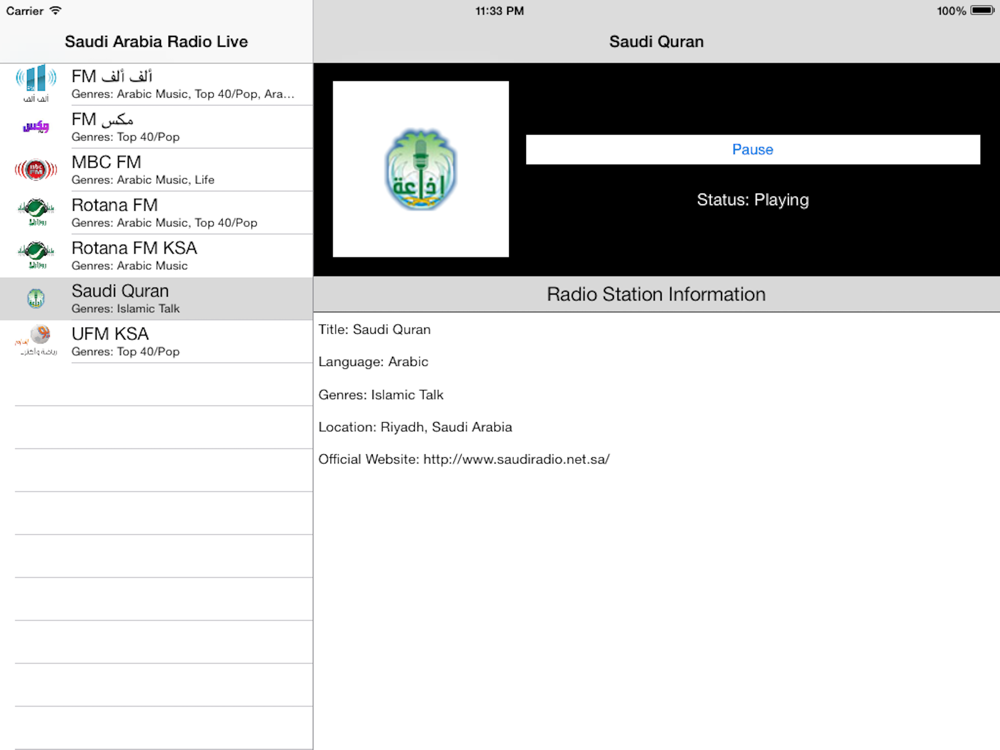Click the Rotana FM station logo icon
This screenshot has height=750, width=1000.
36,212
